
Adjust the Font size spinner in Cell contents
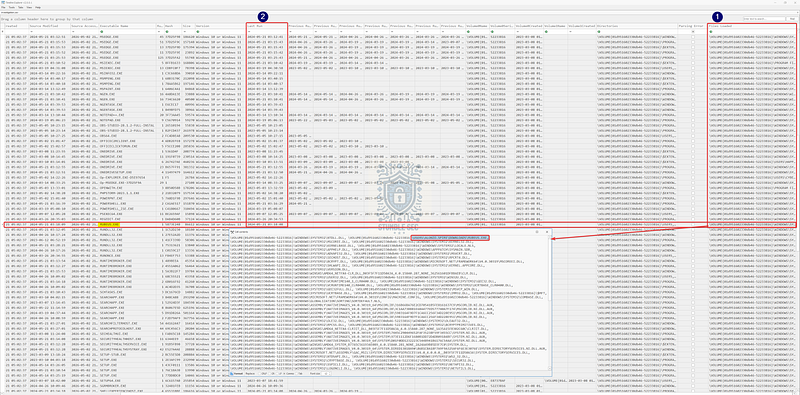coord(326,374)
